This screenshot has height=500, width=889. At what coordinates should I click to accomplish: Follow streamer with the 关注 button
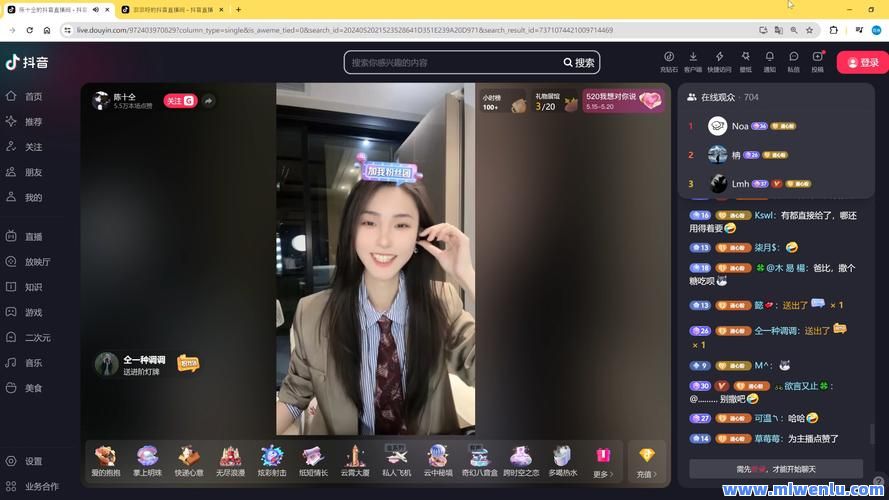[180, 101]
